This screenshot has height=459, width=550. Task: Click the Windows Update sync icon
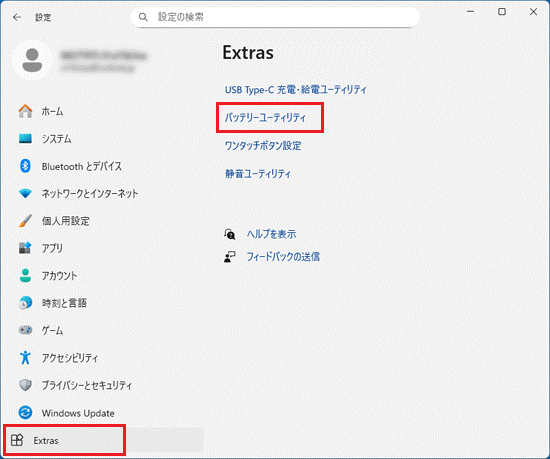point(25,412)
